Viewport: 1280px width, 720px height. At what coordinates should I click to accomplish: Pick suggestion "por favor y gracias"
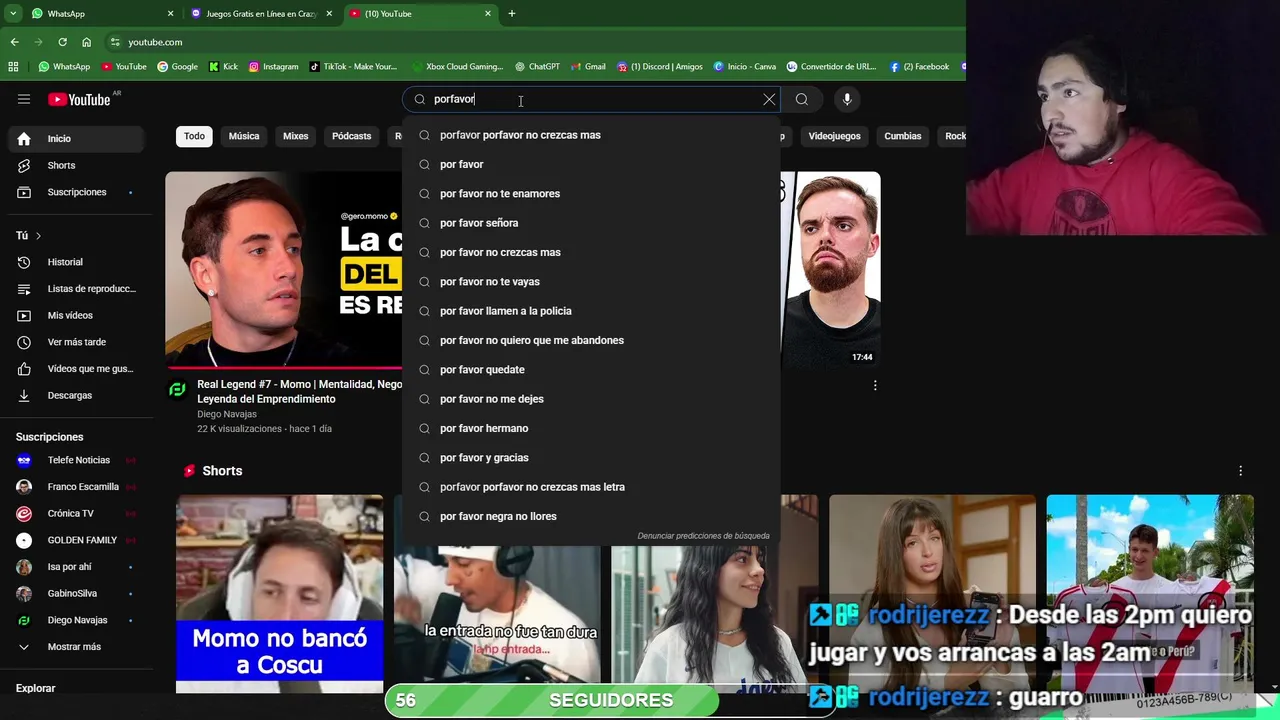tap(590, 458)
